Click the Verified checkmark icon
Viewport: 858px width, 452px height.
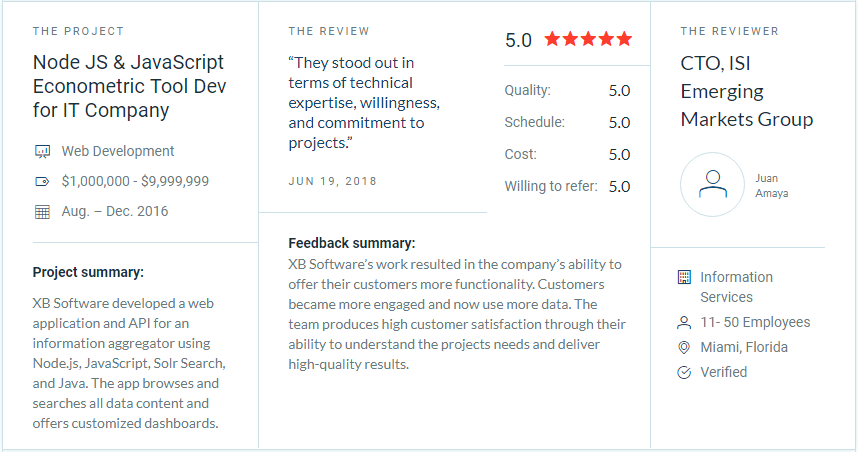[x=684, y=373]
